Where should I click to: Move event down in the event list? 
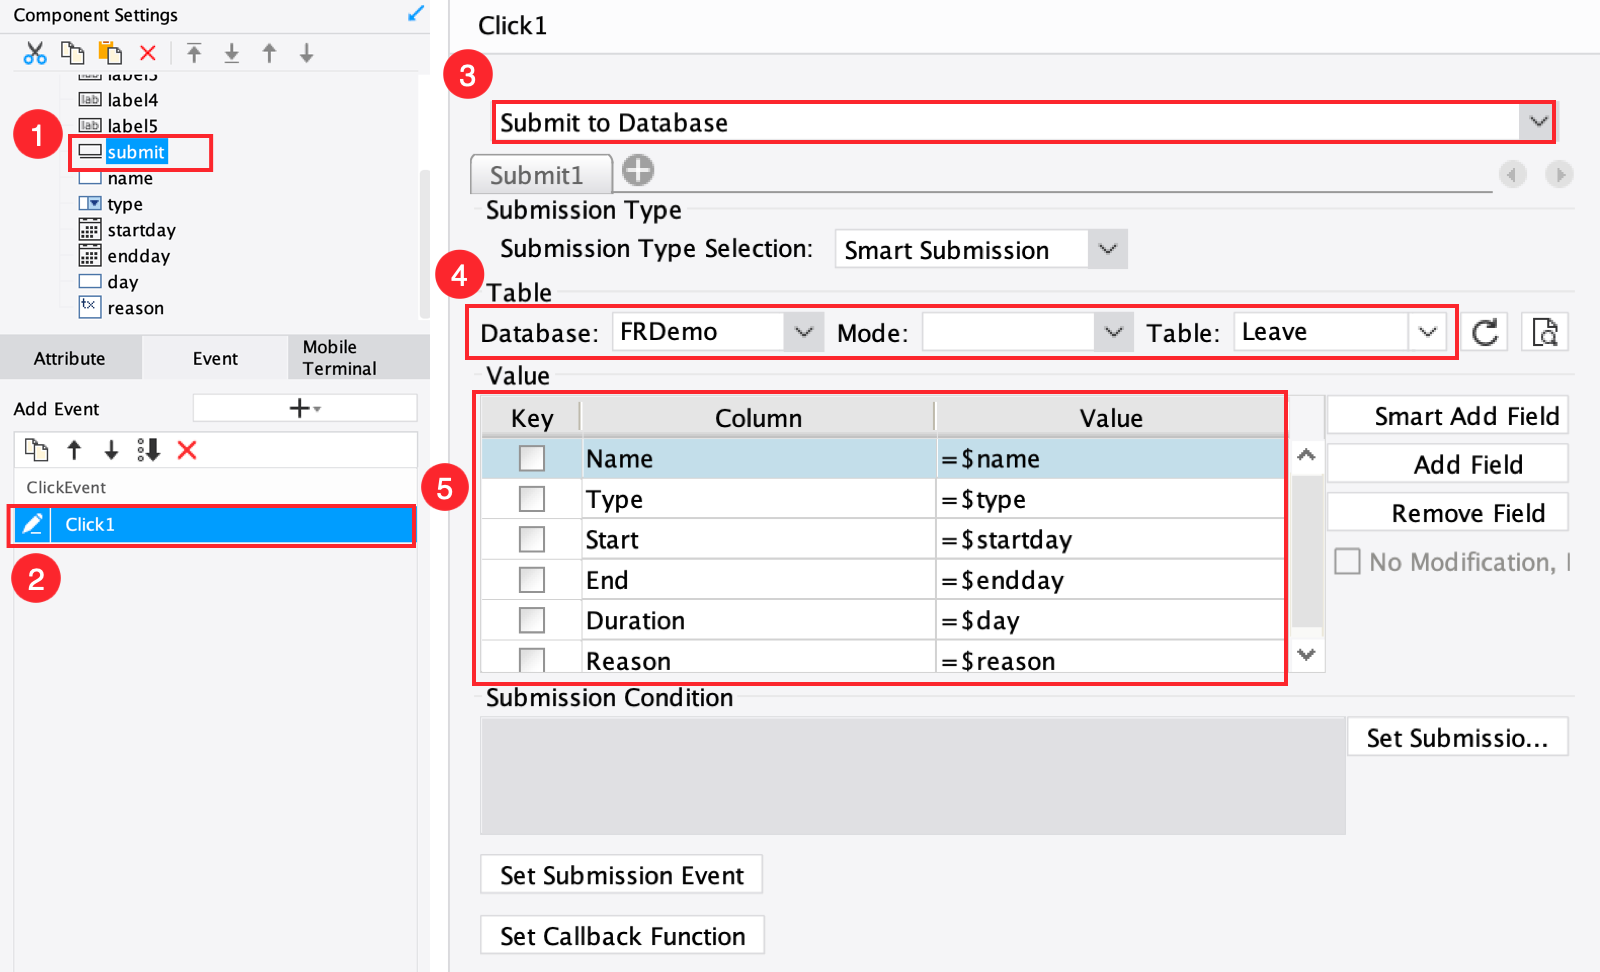coord(111,450)
